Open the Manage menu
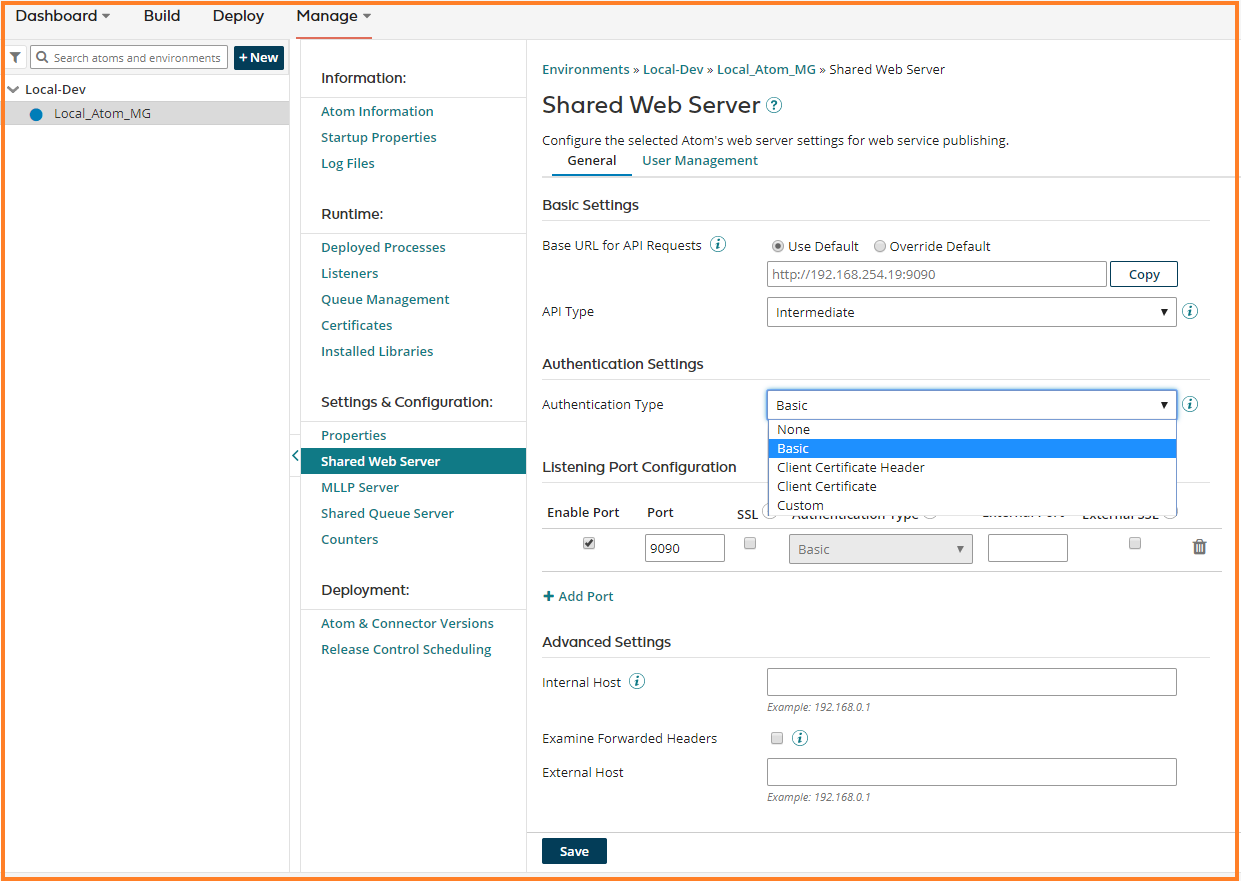This screenshot has width=1241, height=881. (x=333, y=16)
